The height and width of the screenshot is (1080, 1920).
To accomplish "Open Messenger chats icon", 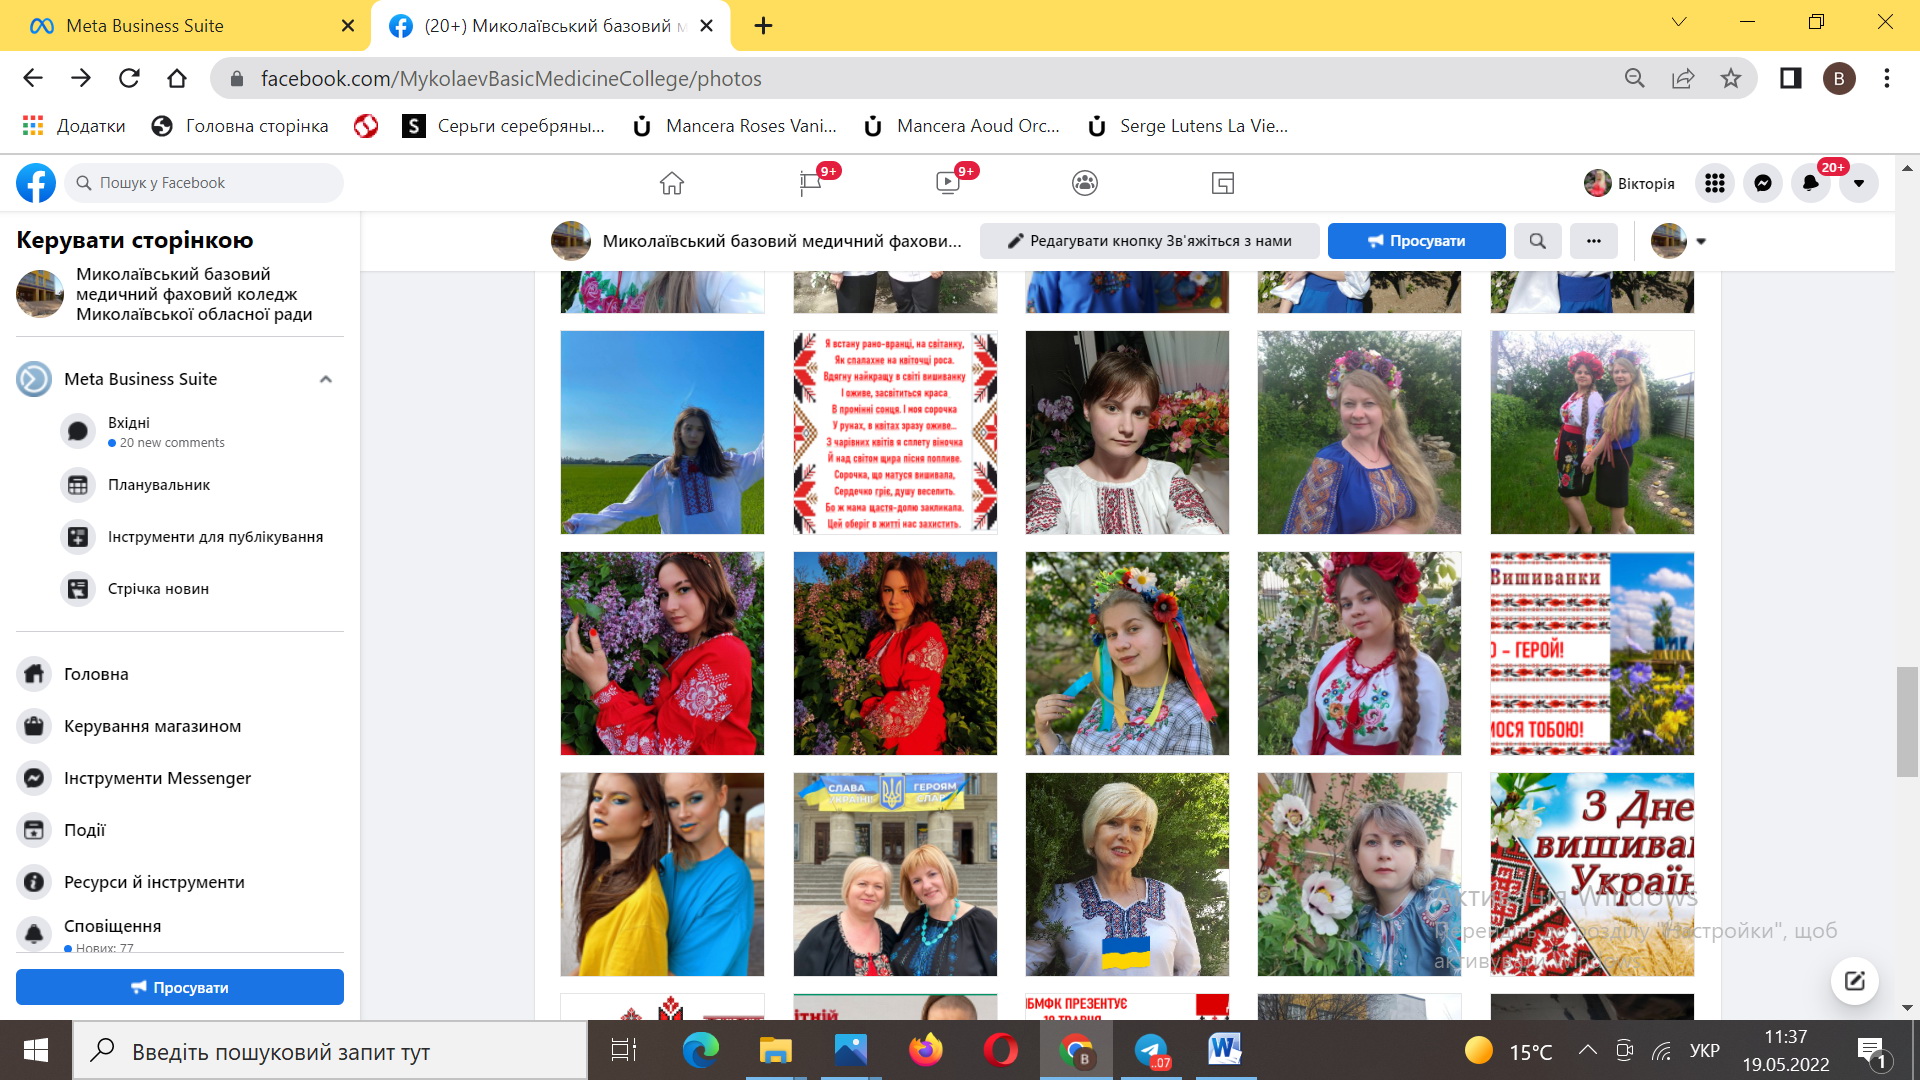I will [x=1763, y=183].
